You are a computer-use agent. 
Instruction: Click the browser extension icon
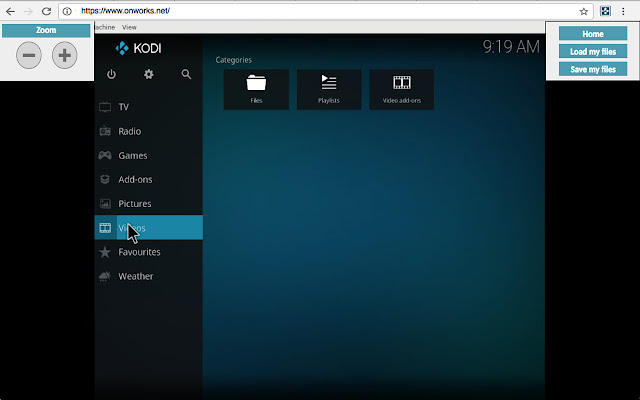[605, 11]
